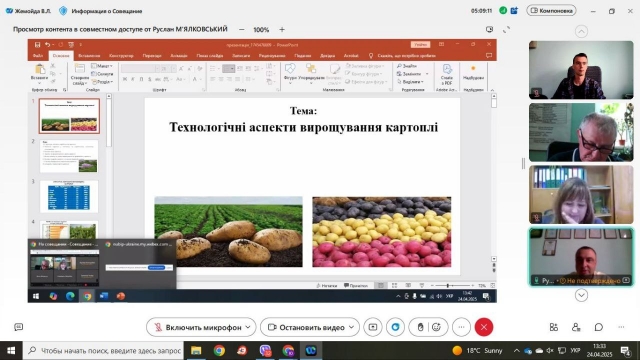The width and height of the screenshot is (640, 360).
Task: Click Информация о Совещание label
Action: (x=107, y=11)
